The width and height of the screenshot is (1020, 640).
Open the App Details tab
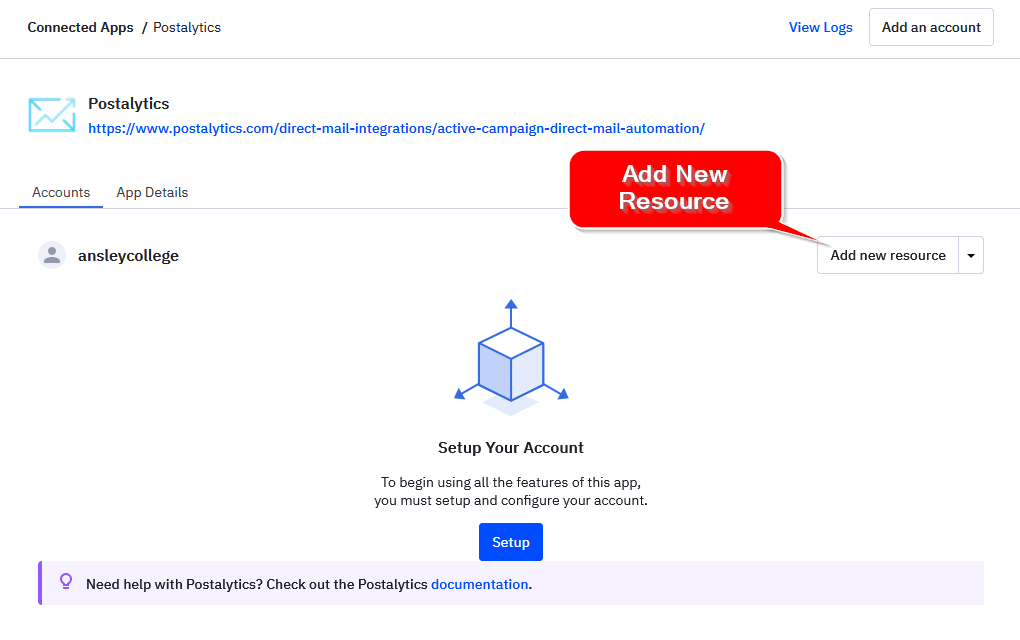click(x=152, y=193)
